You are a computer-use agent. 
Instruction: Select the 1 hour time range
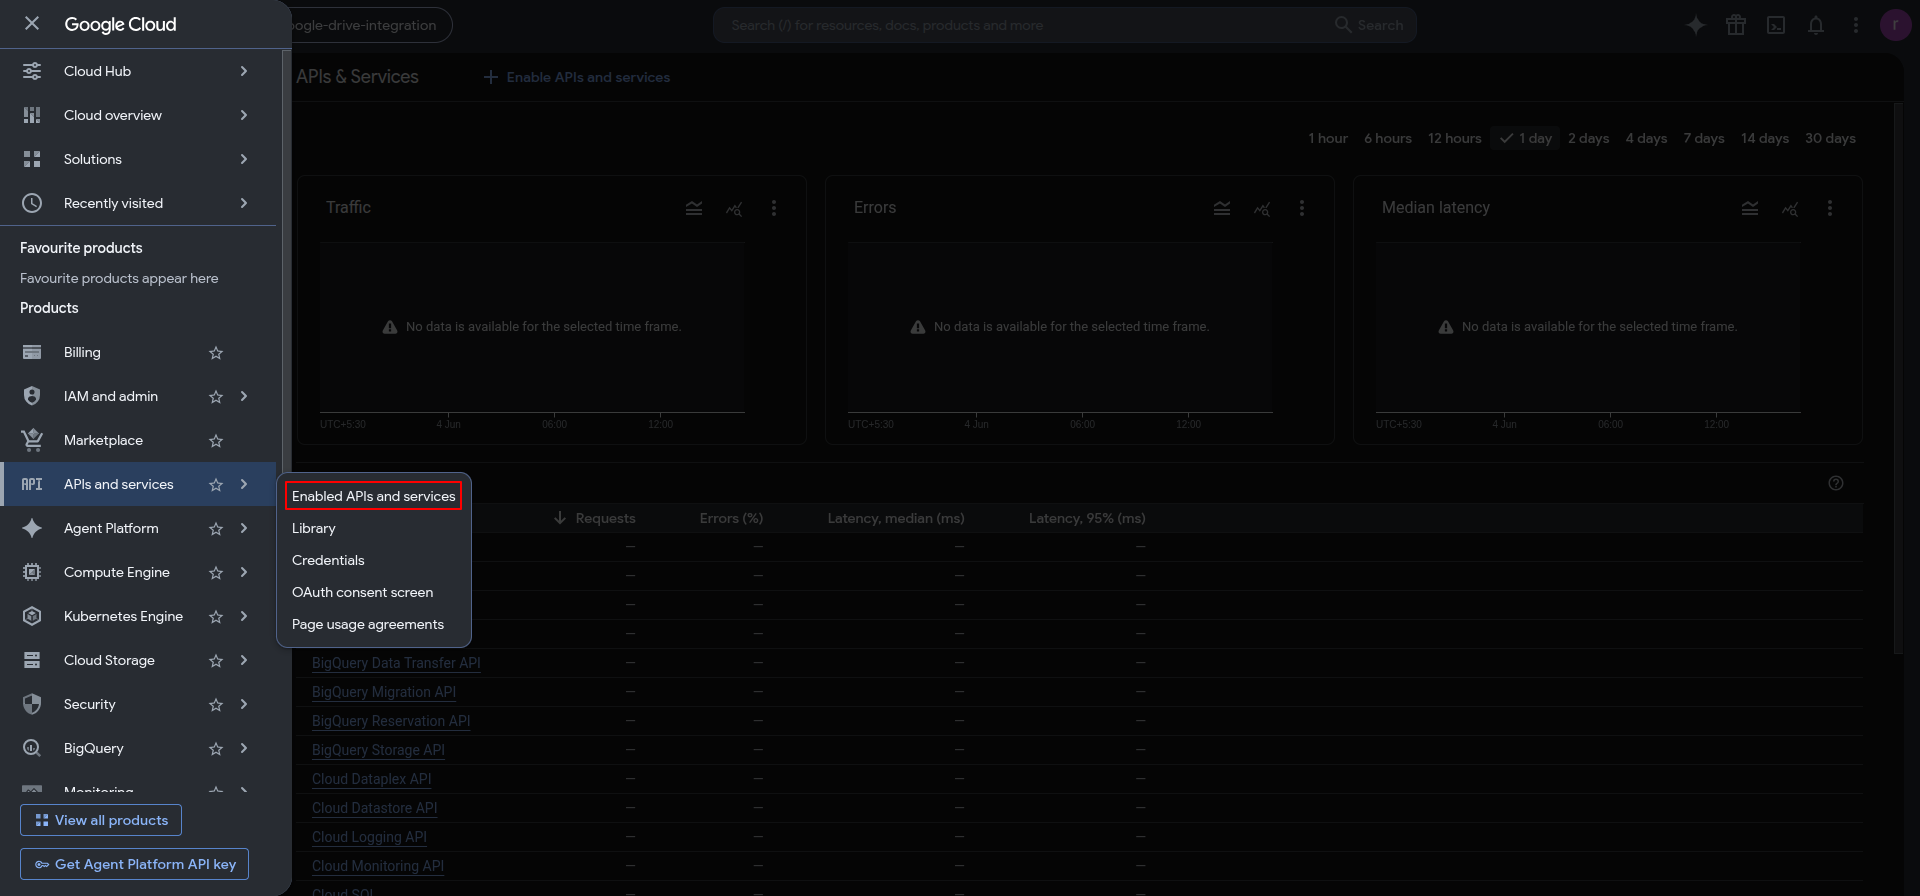tap(1328, 138)
